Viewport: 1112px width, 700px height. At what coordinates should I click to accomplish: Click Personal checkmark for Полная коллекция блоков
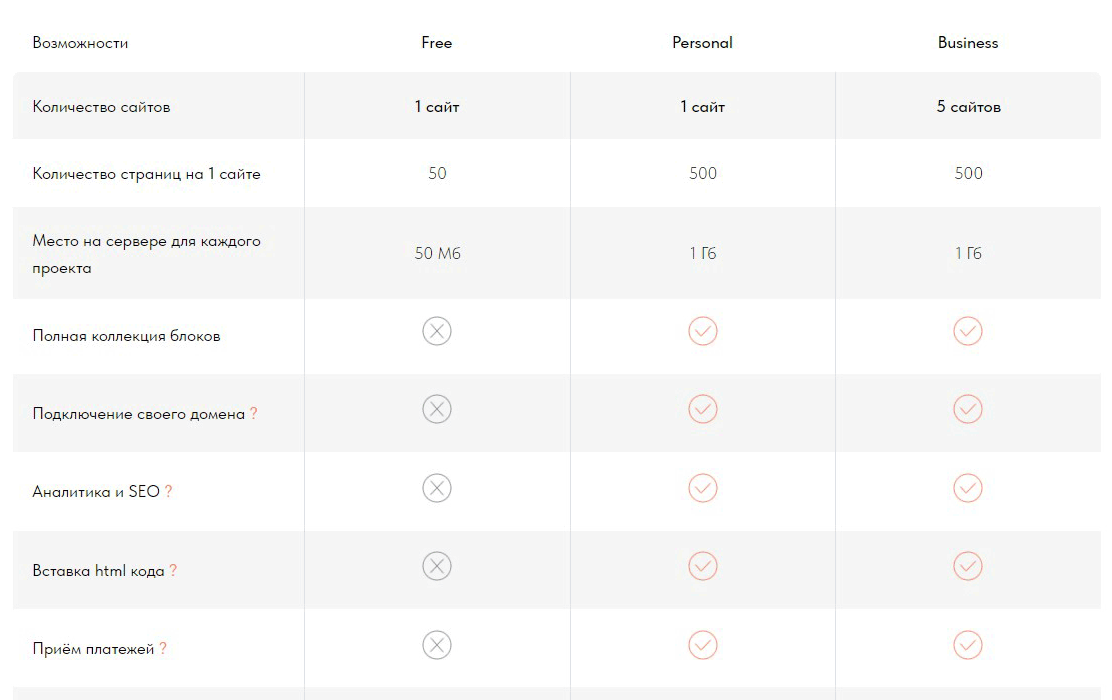[x=703, y=331]
